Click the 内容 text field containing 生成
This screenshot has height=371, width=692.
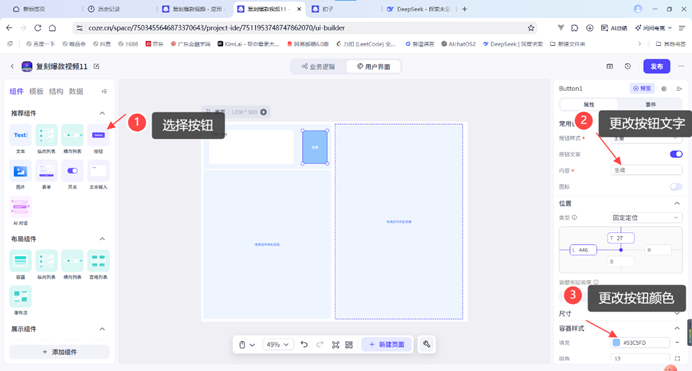point(646,170)
